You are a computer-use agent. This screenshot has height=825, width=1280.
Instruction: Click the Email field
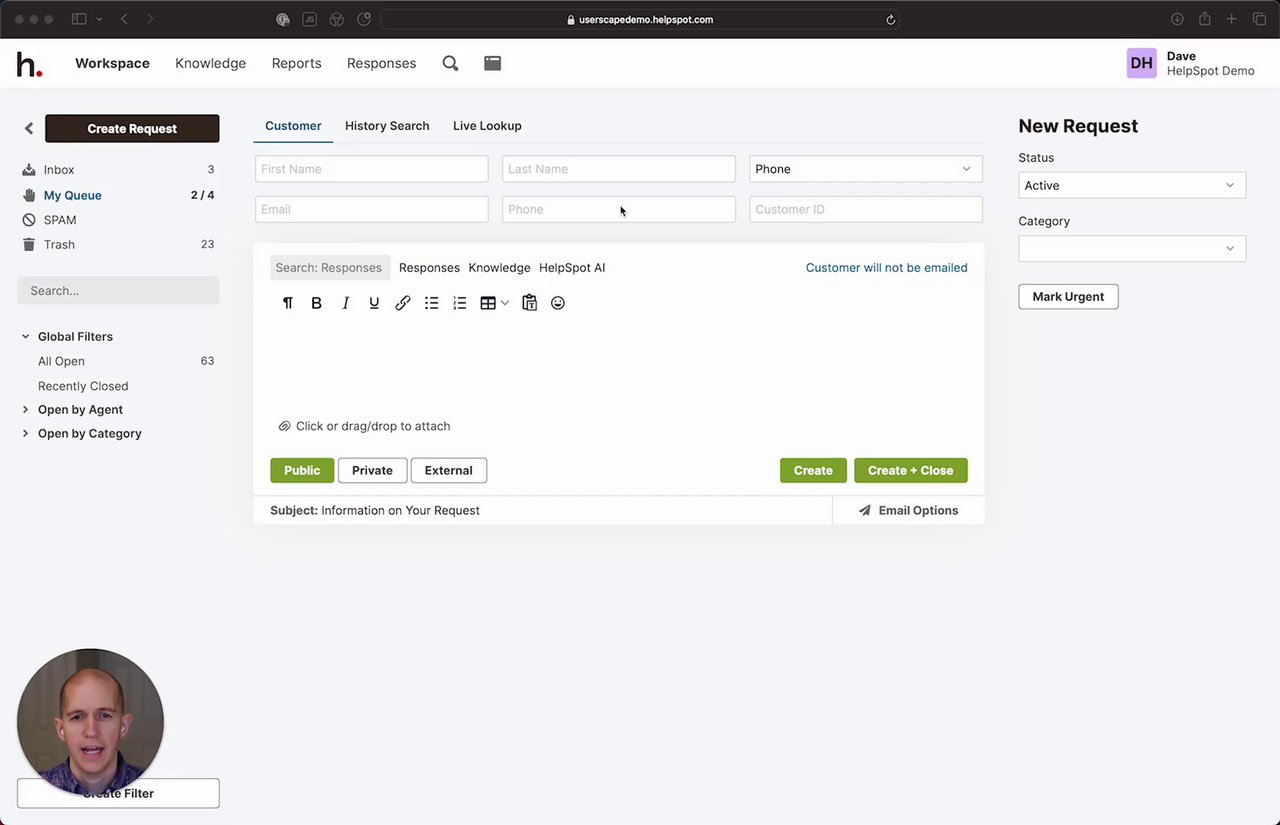click(372, 209)
